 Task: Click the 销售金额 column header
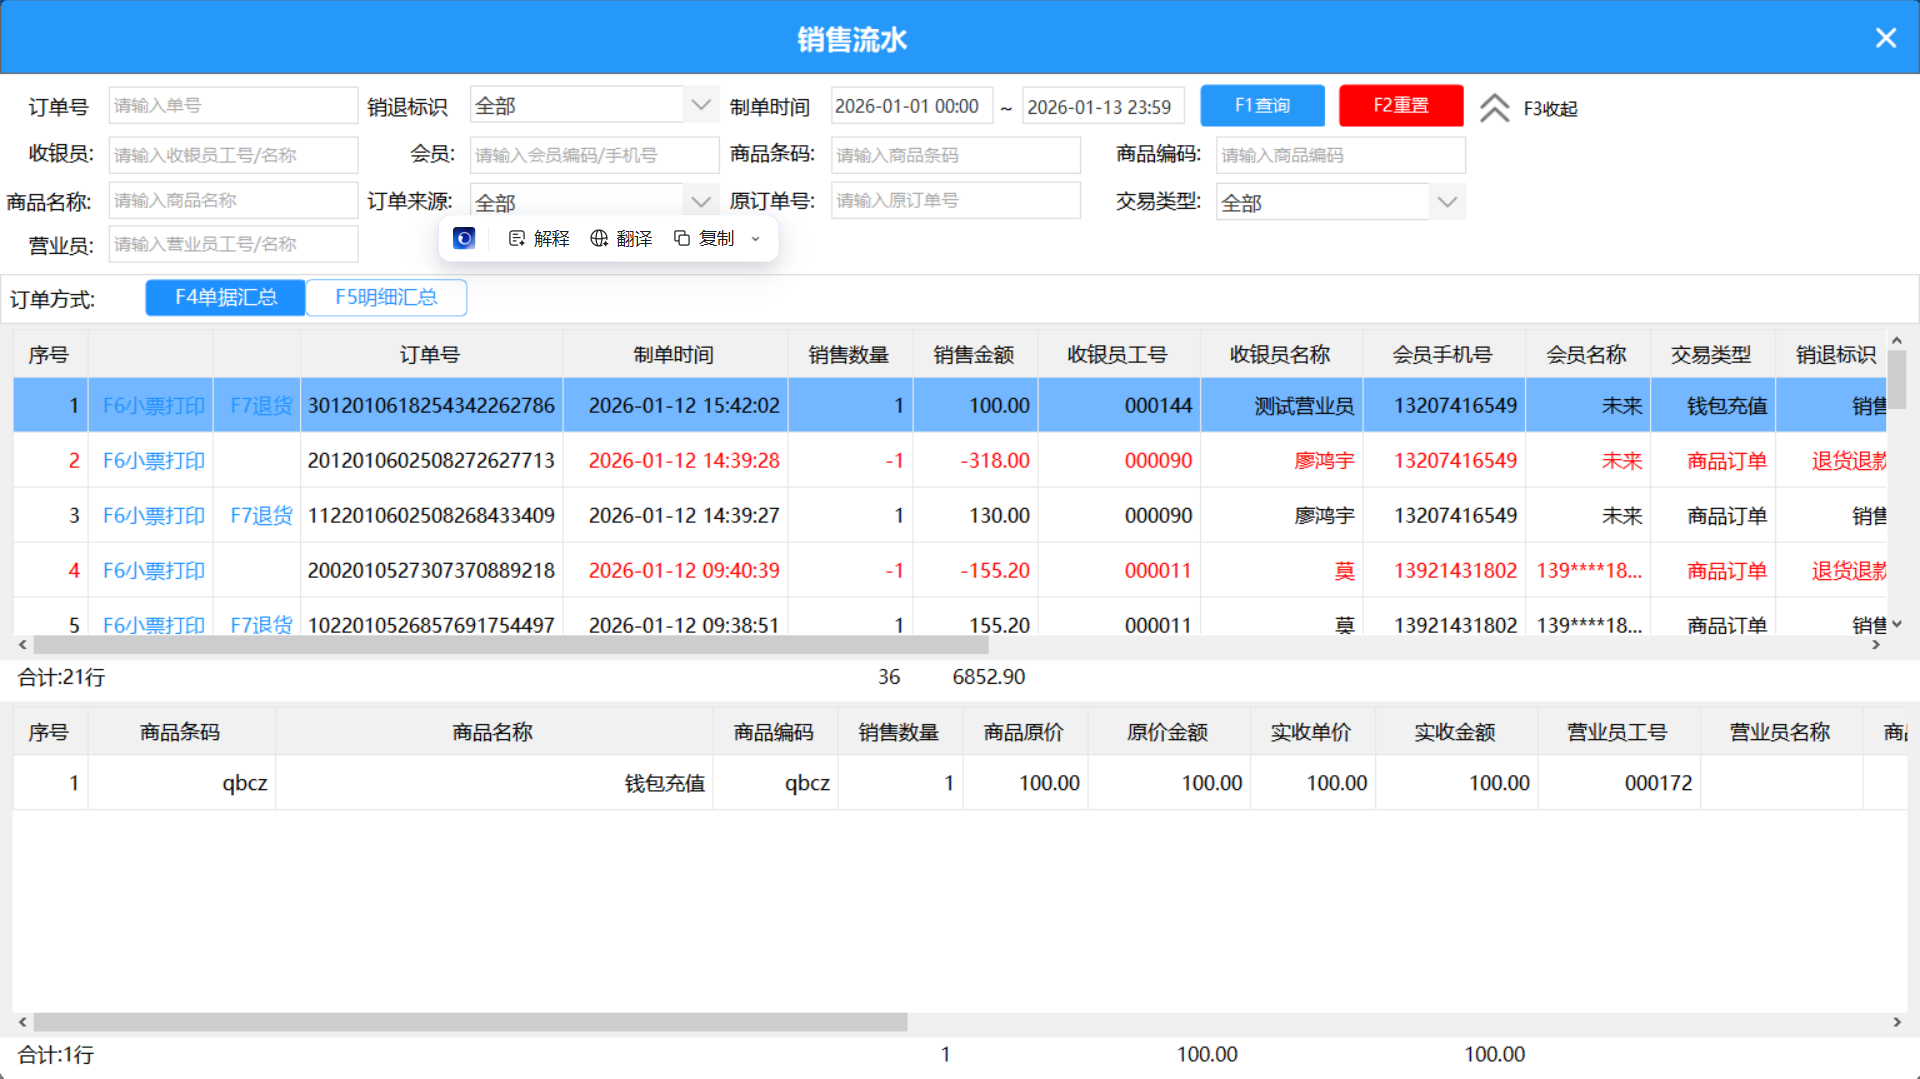(974, 355)
